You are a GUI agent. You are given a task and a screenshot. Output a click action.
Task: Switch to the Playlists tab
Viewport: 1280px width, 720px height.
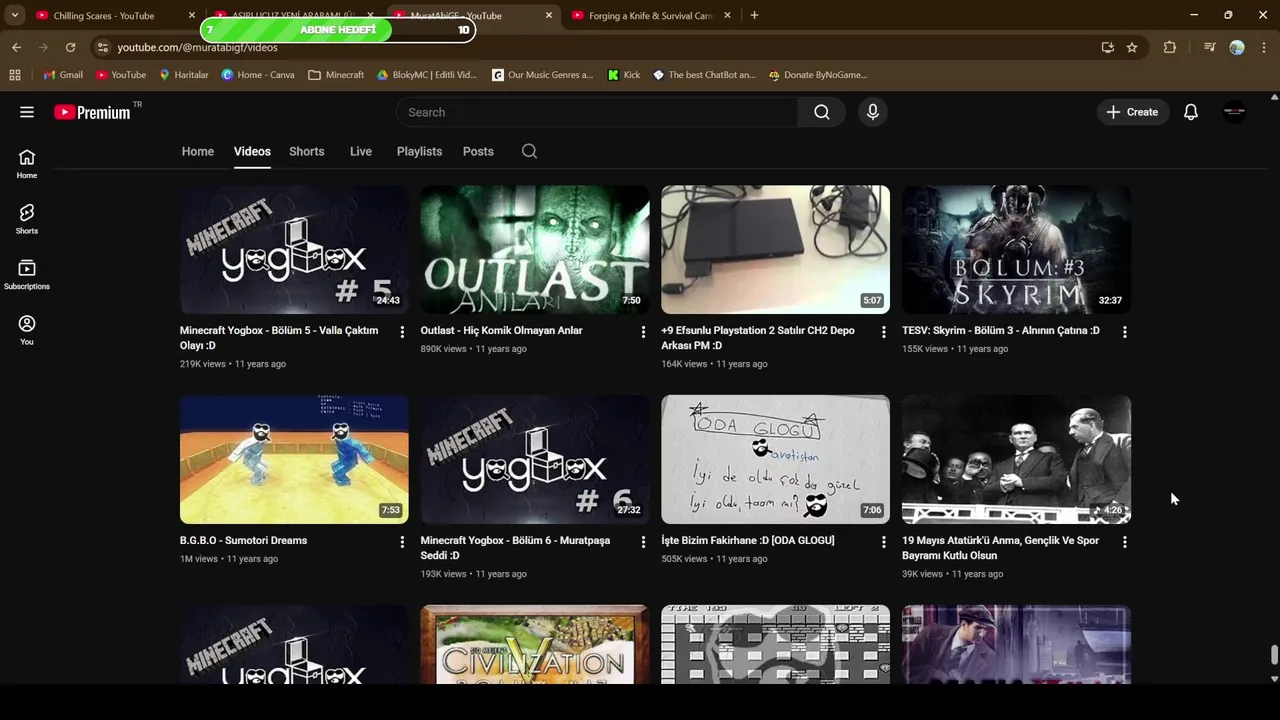(419, 151)
